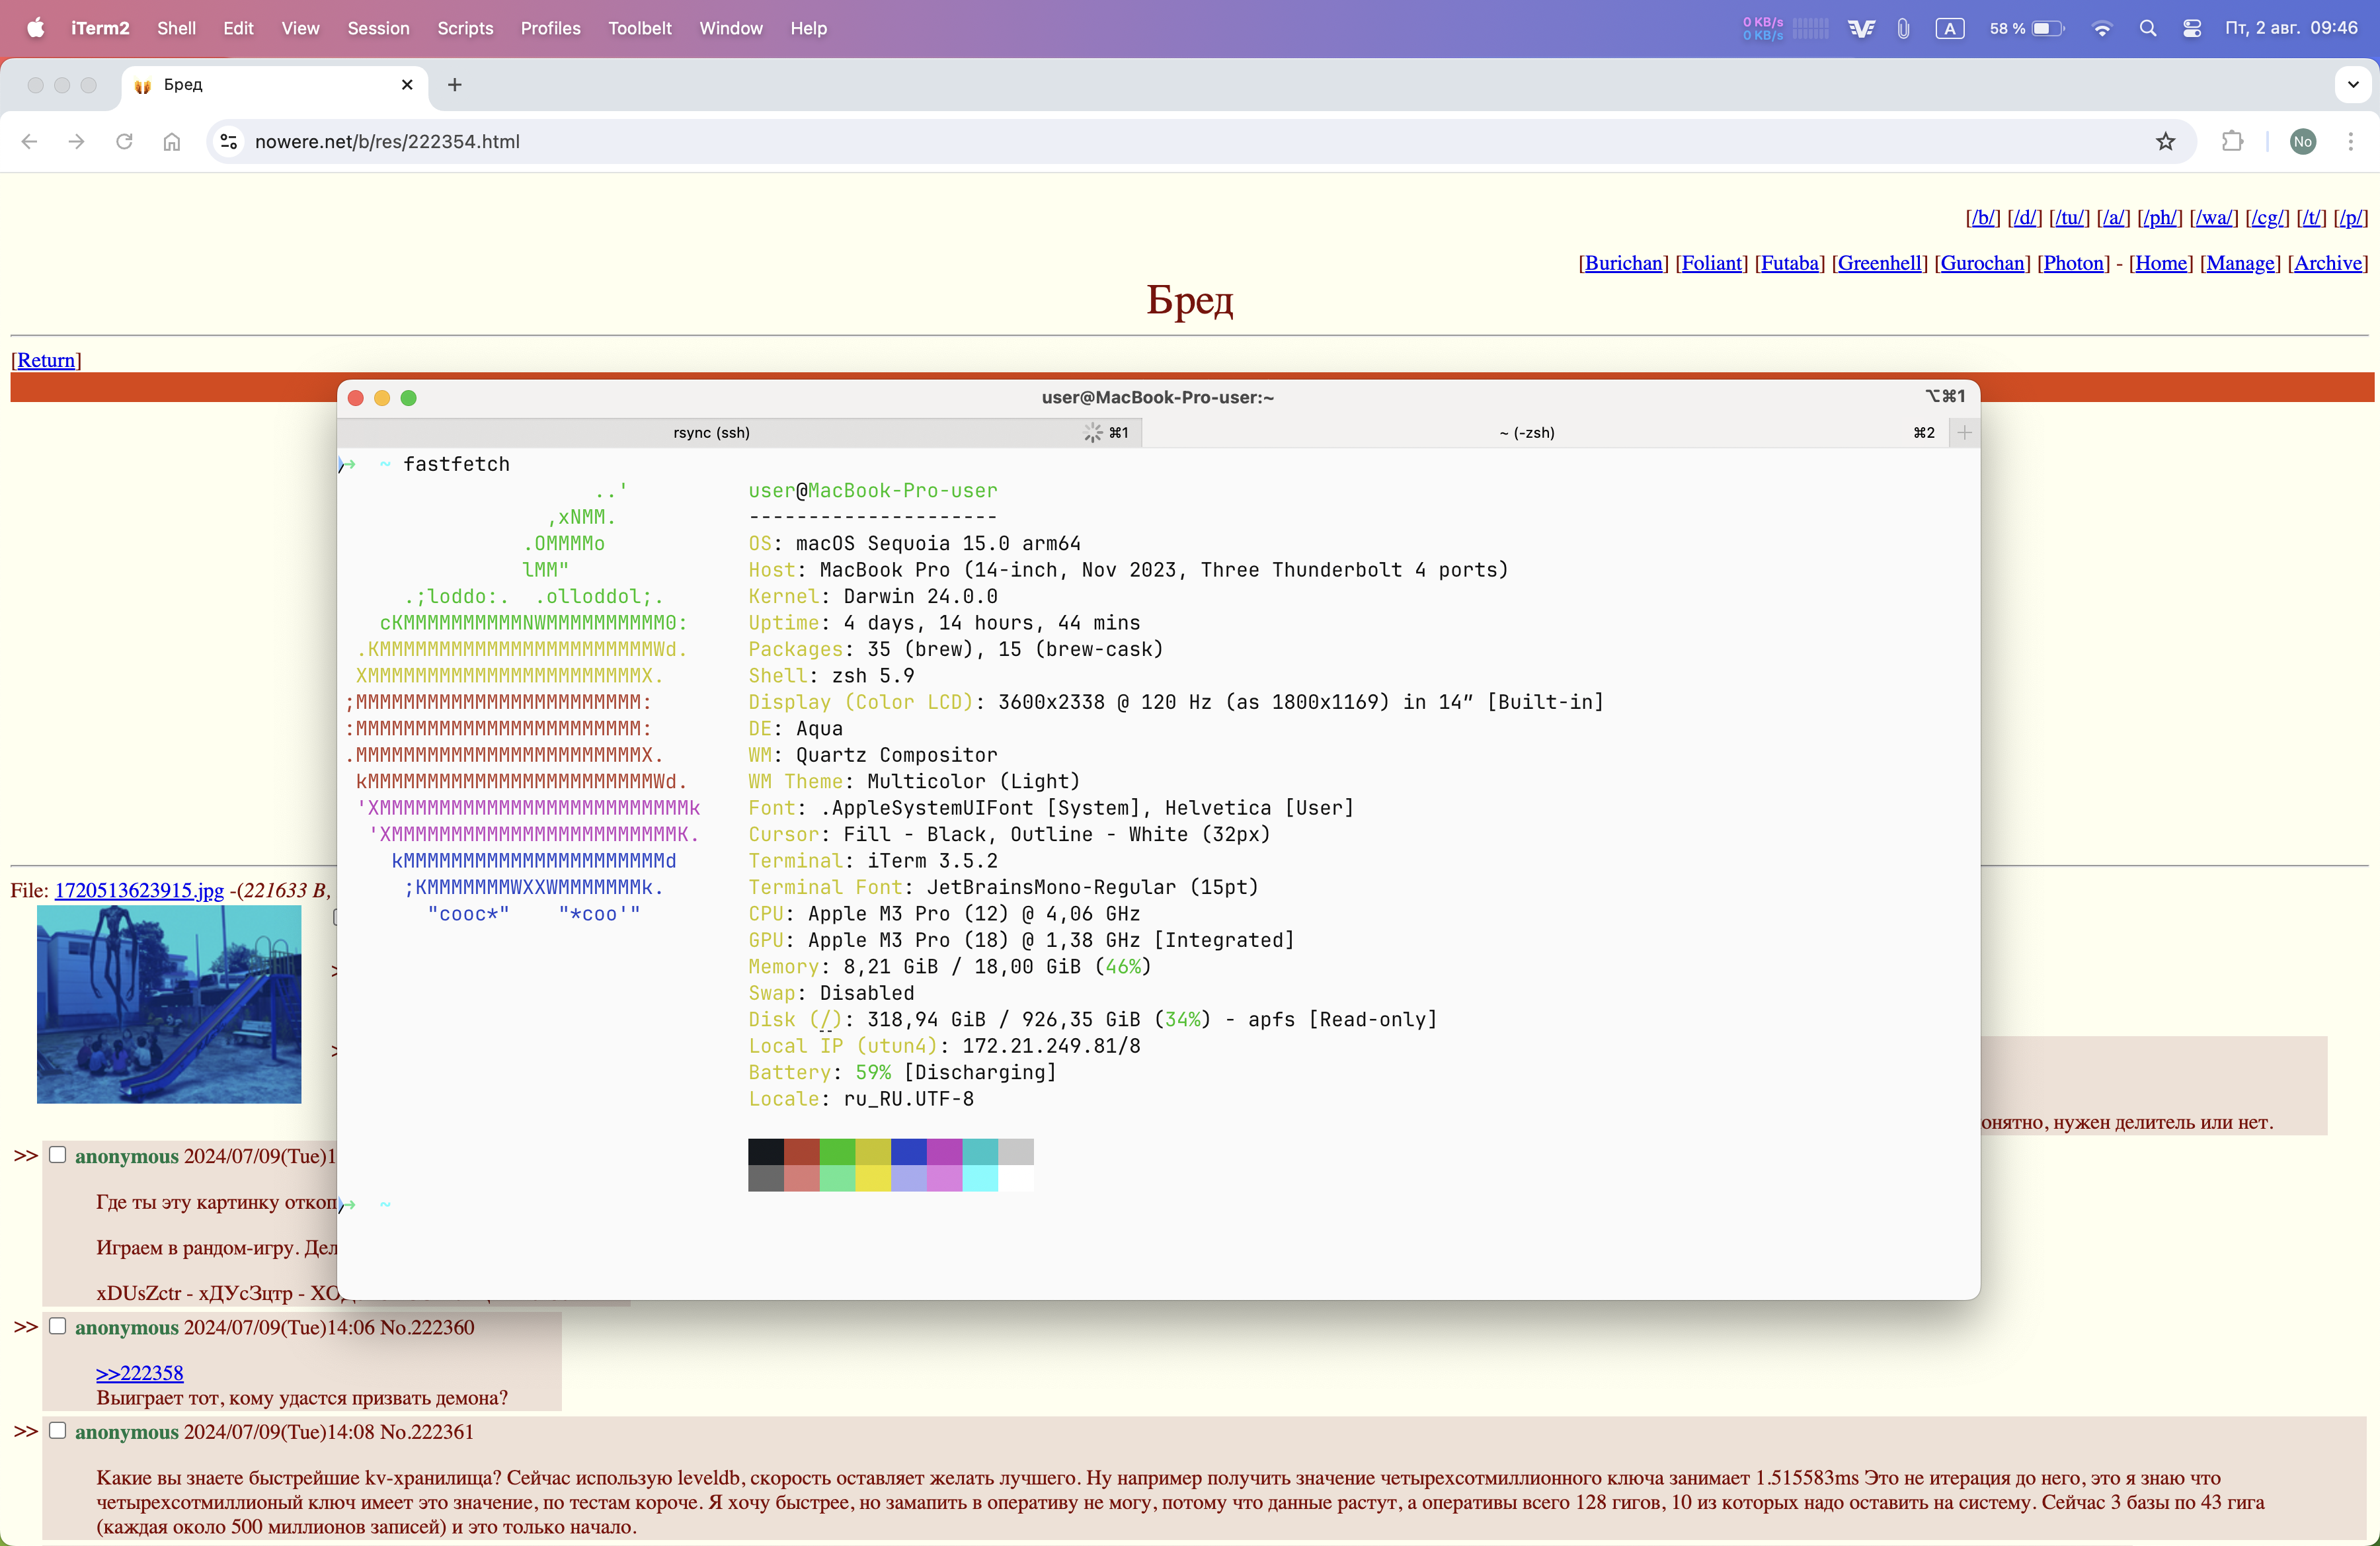Follow the >>222358 reply link
The image size is (2380, 1546).
pyautogui.click(x=140, y=1373)
